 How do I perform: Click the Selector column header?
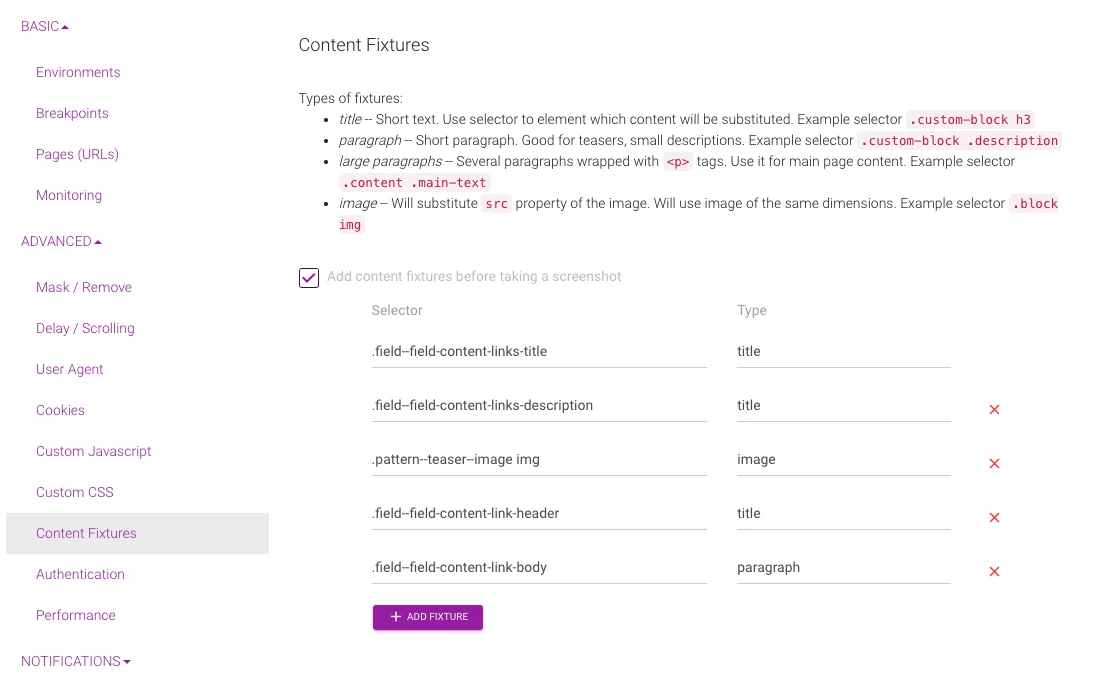[397, 310]
